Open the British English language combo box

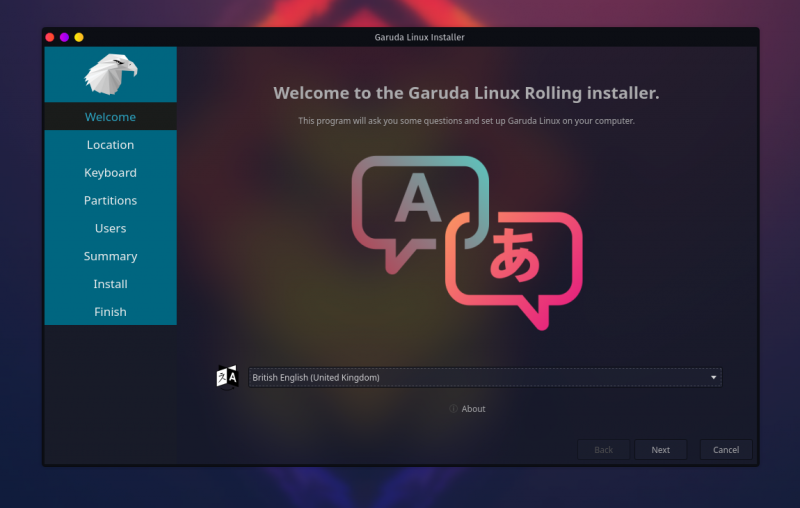(x=485, y=377)
